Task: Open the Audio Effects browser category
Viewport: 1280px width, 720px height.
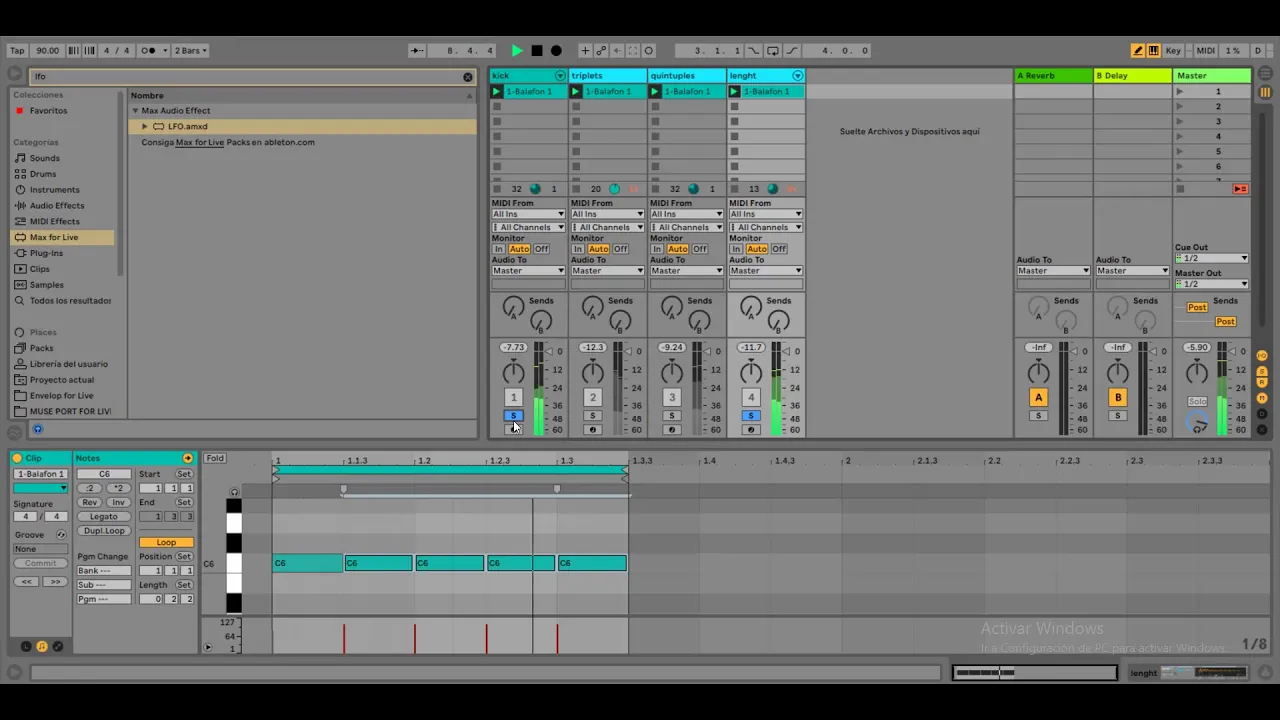Action: pyautogui.click(x=57, y=206)
